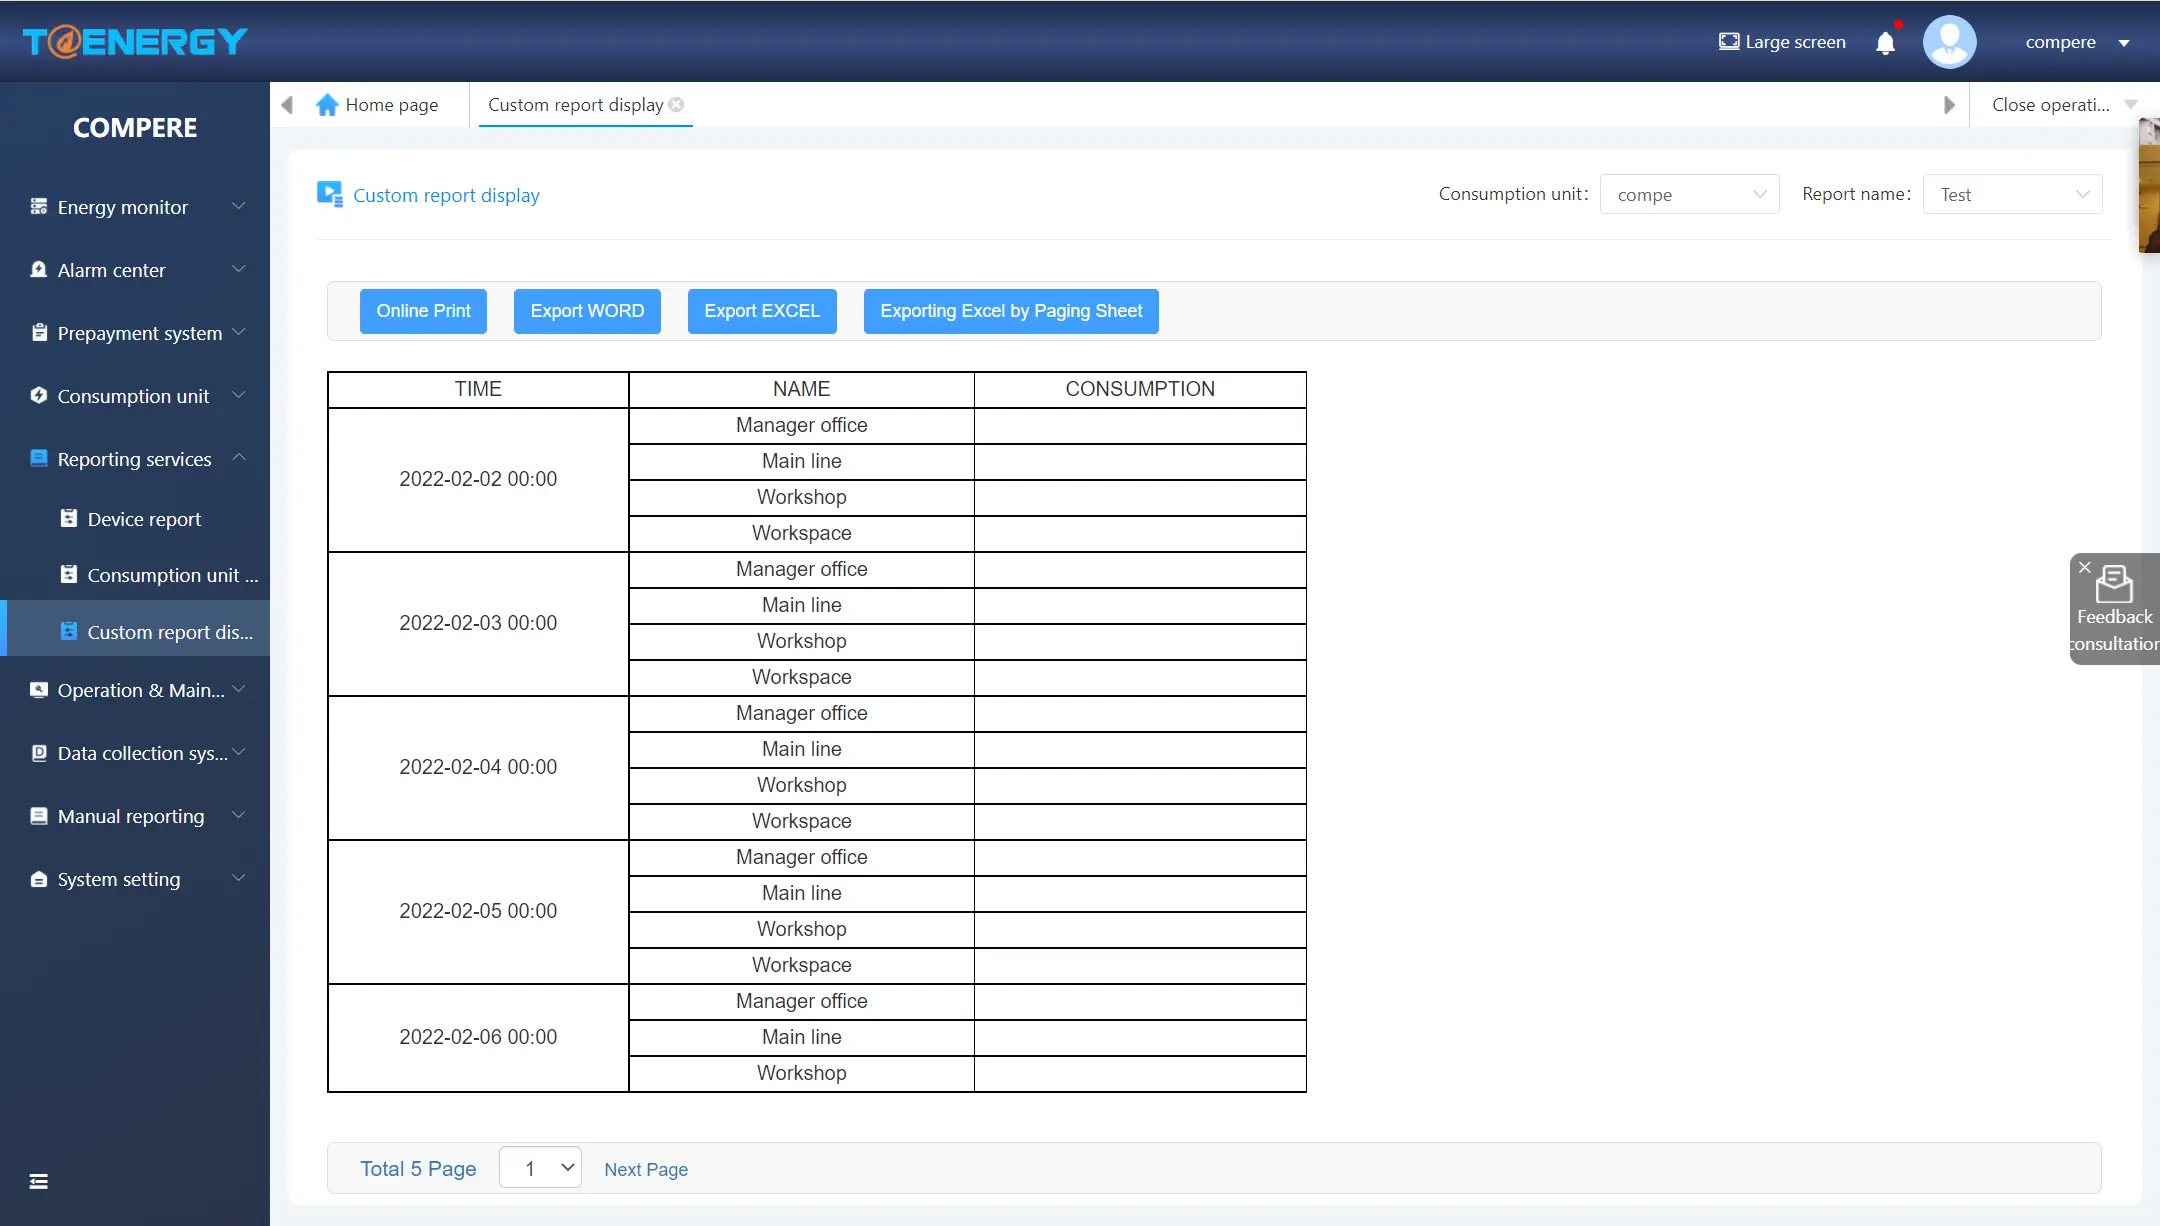Screen dimensions: 2160x1226
Task: Open page number selector
Action: tap(540, 1168)
